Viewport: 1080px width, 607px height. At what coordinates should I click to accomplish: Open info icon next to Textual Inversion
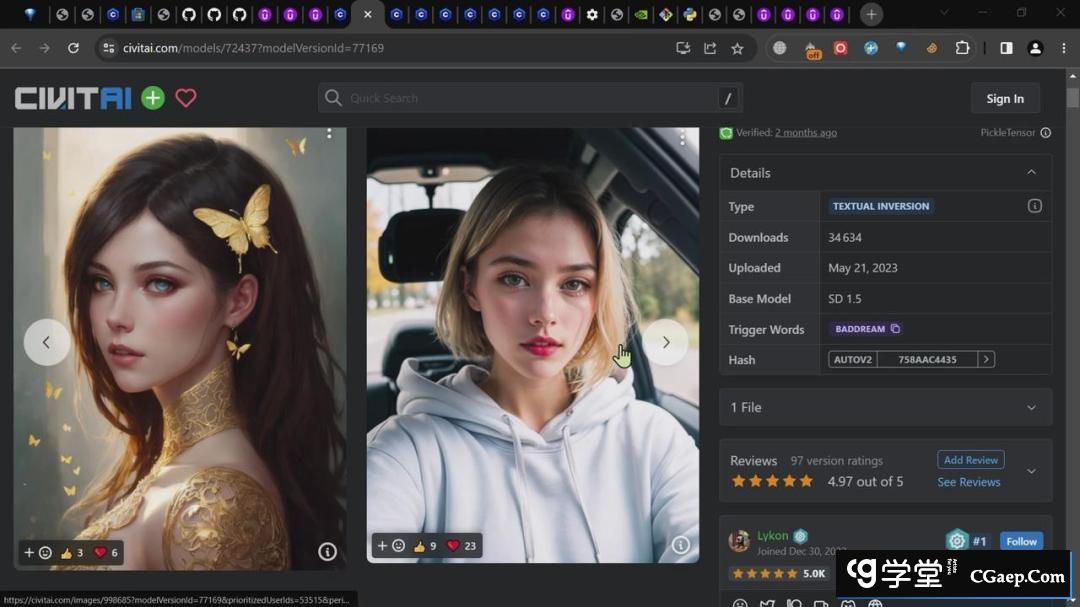pos(1034,206)
